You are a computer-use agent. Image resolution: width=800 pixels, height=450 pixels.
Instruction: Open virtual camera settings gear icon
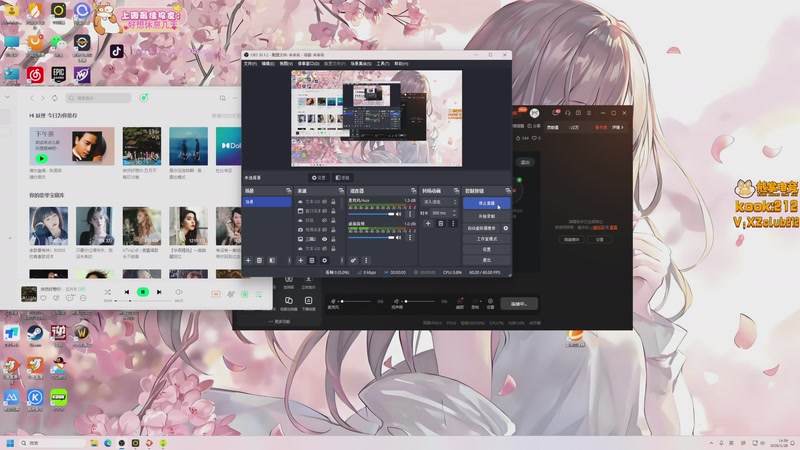[506, 228]
